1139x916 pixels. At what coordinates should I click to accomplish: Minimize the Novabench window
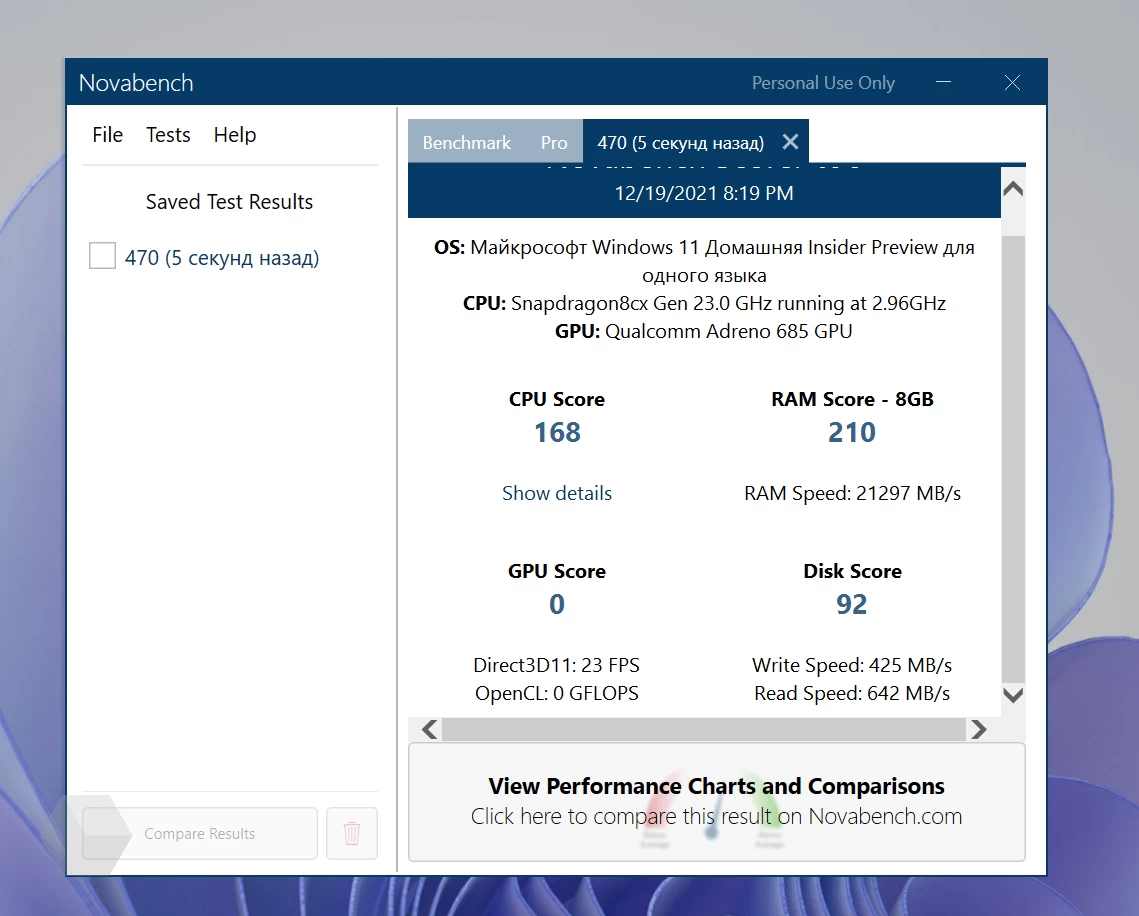[x=945, y=83]
